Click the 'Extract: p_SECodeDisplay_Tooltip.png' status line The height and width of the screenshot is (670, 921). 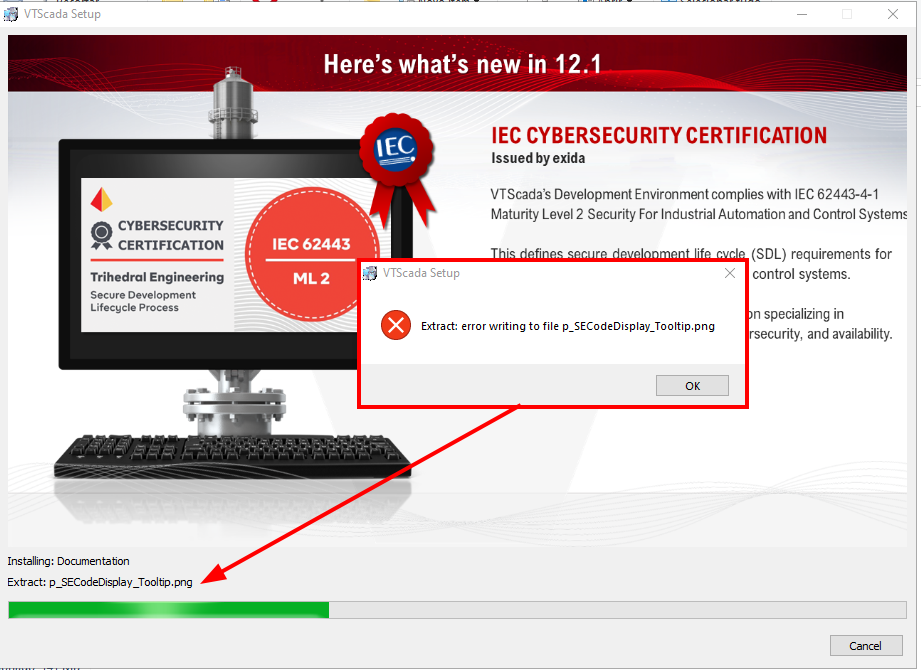point(100,582)
